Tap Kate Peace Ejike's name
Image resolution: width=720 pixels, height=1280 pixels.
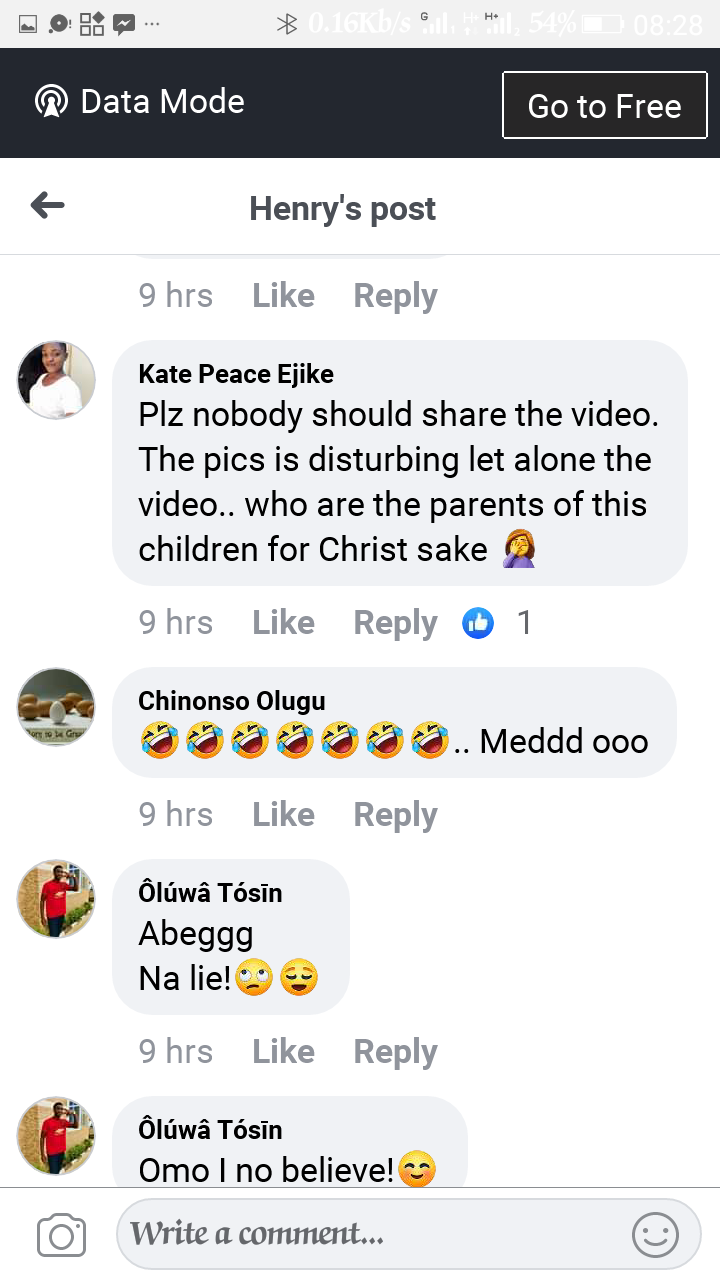coord(236,374)
